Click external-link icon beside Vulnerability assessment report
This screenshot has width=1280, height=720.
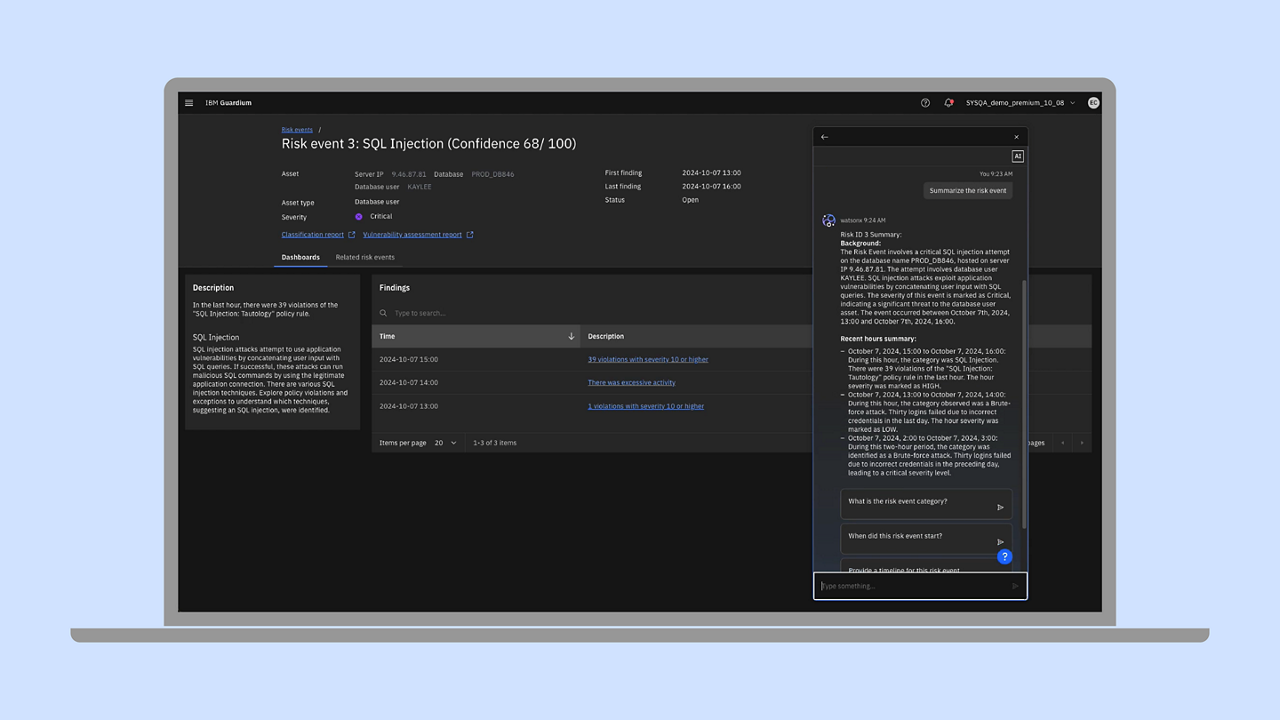click(470, 235)
